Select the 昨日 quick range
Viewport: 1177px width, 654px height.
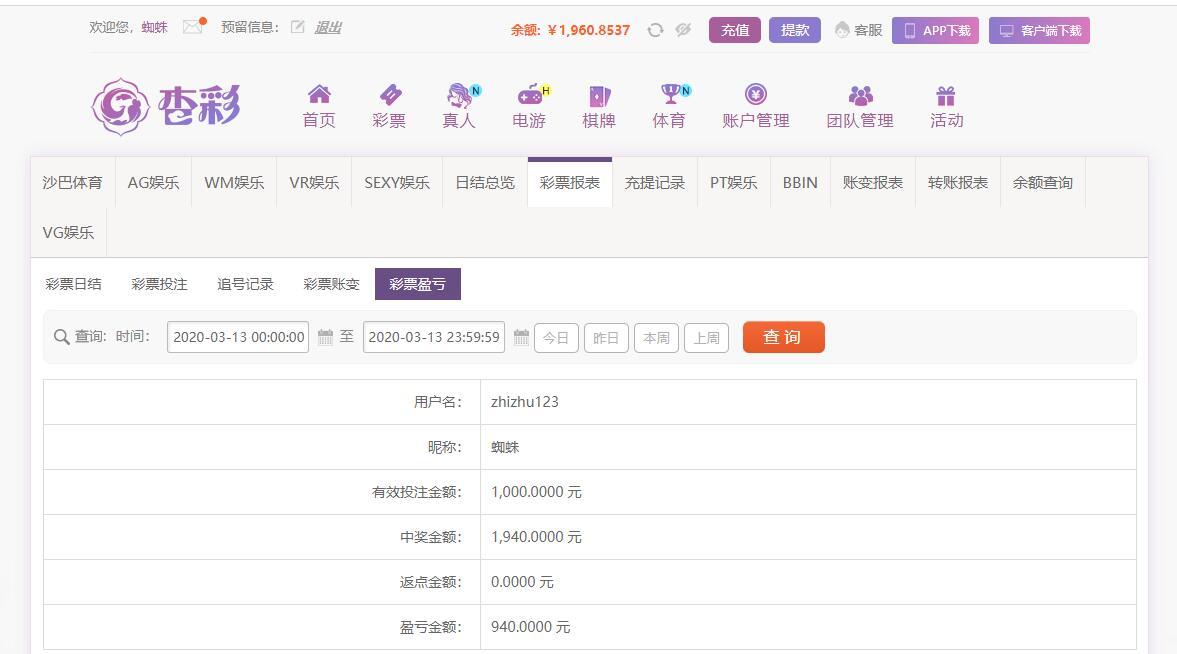(606, 338)
